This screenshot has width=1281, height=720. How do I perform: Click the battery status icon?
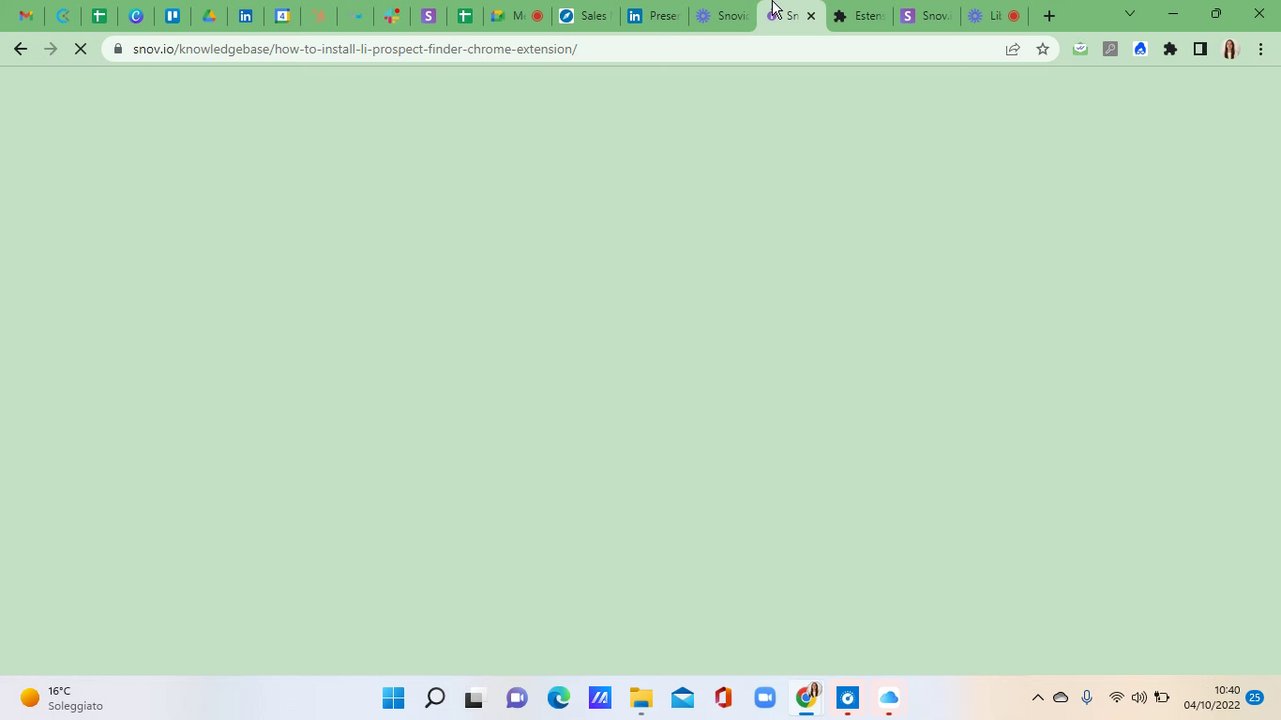point(1162,698)
